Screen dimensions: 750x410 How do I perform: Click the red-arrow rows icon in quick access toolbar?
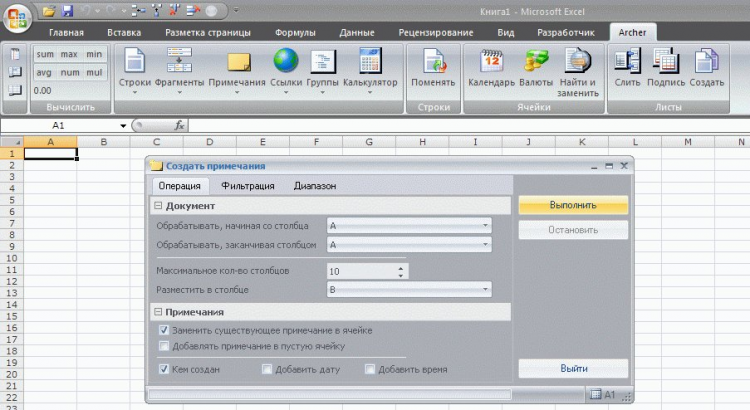pos(193,11)
